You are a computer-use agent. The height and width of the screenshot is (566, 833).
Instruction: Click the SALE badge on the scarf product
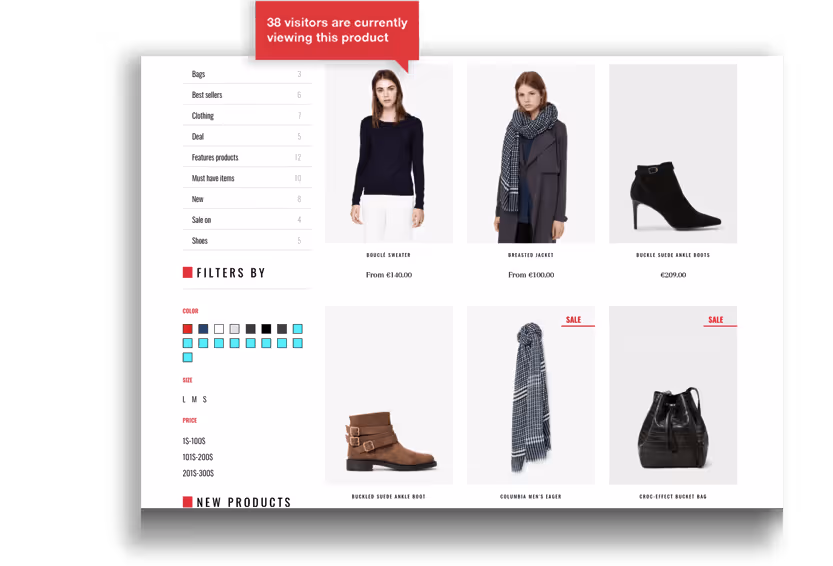(574, 319)
